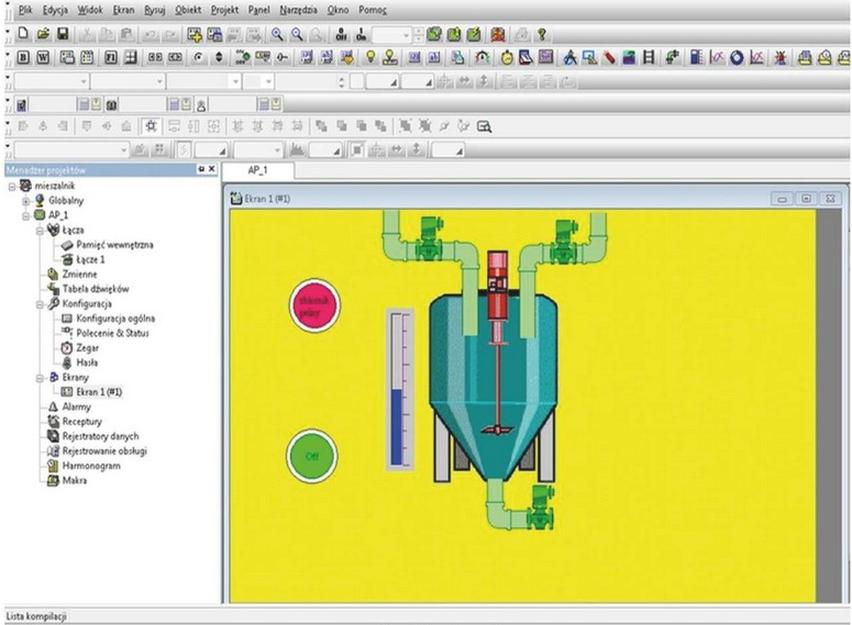
Task: Select the bit lamp lightbulb object tool
Action: coord(370,57)
